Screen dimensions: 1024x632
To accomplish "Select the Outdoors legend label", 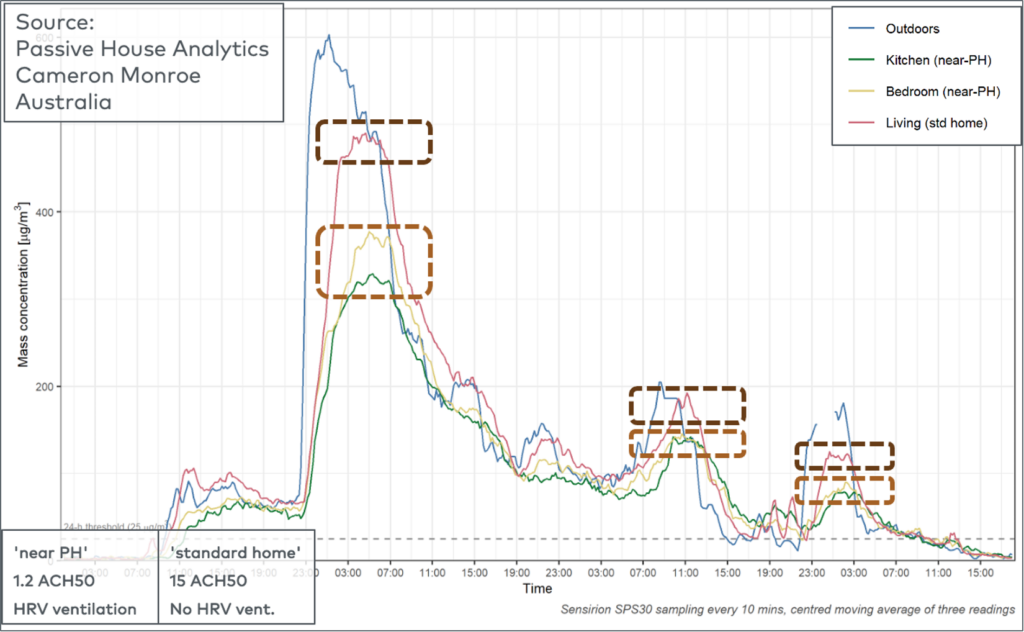I will 912,29.
